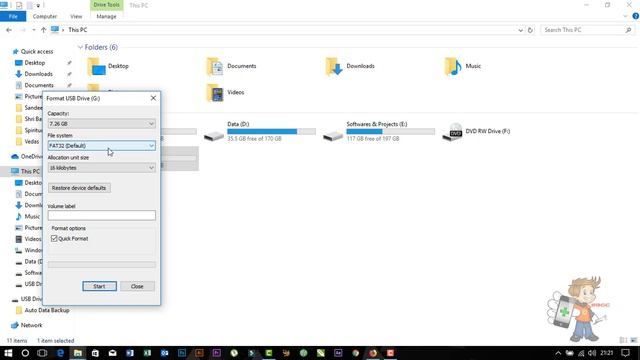Select OneDrive in navigation pane
Viewport: 640px width, 360px height.
(x=27, y=156)
